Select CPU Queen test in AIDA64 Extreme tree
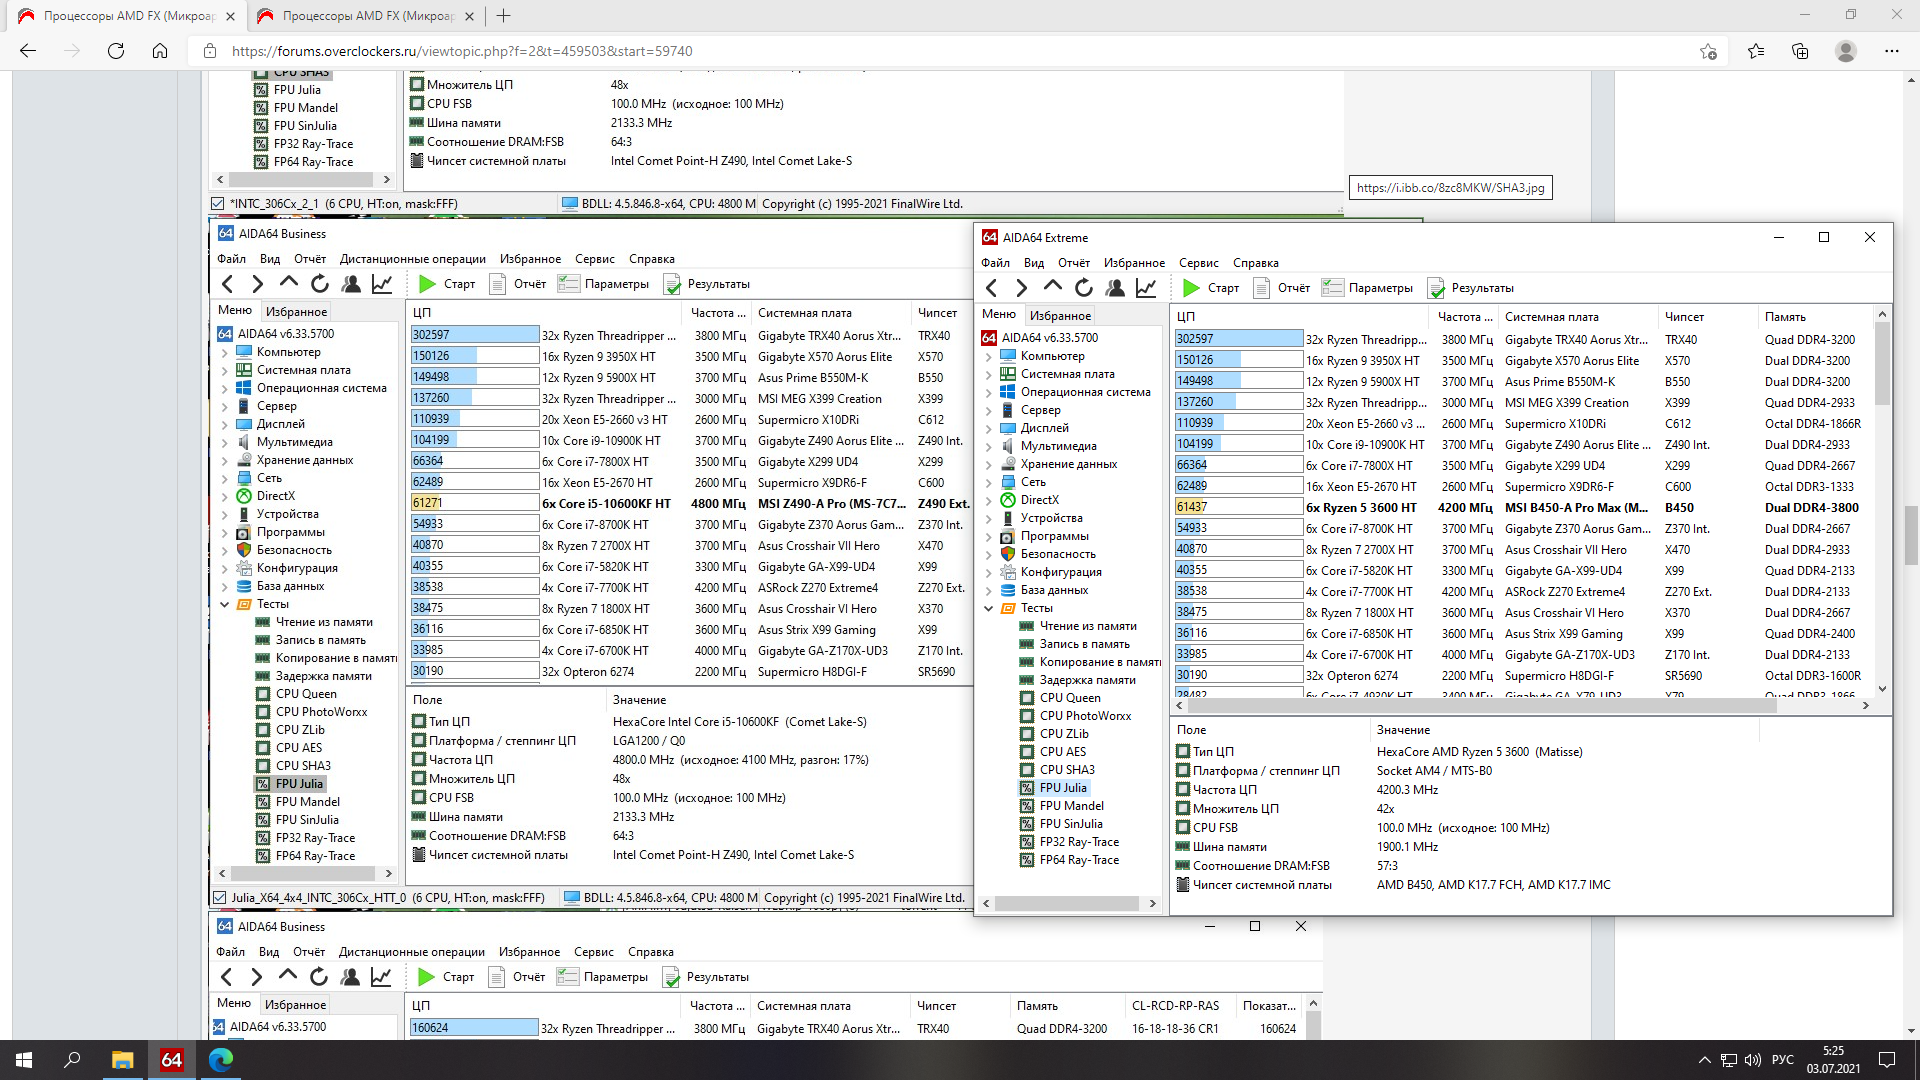The height and width of the screenshot is (1080, 1920). [1069, 698]
